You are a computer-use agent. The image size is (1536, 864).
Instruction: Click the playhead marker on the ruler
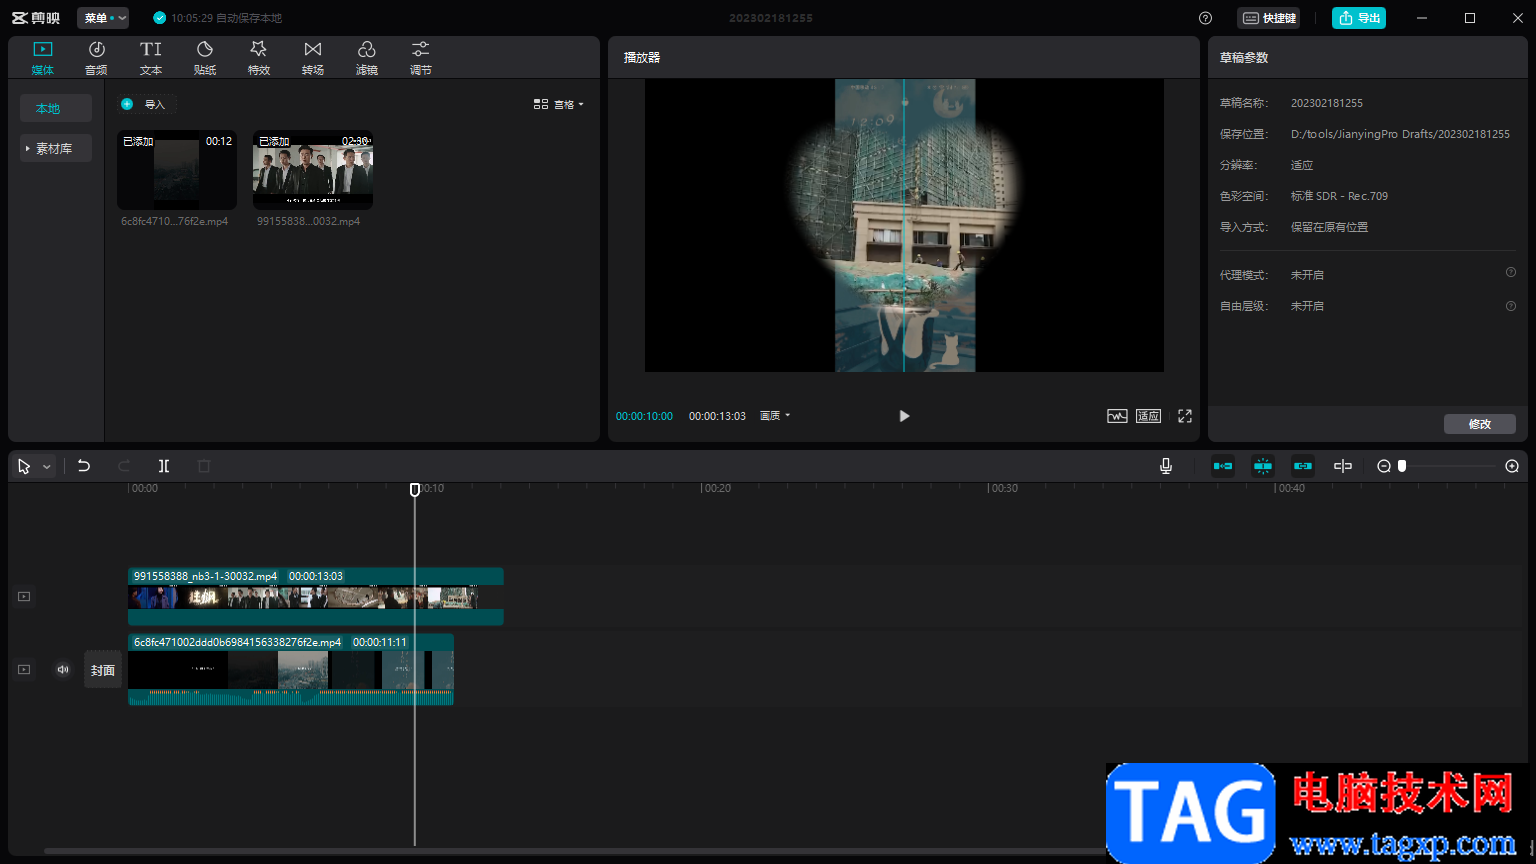click(415, 489)
